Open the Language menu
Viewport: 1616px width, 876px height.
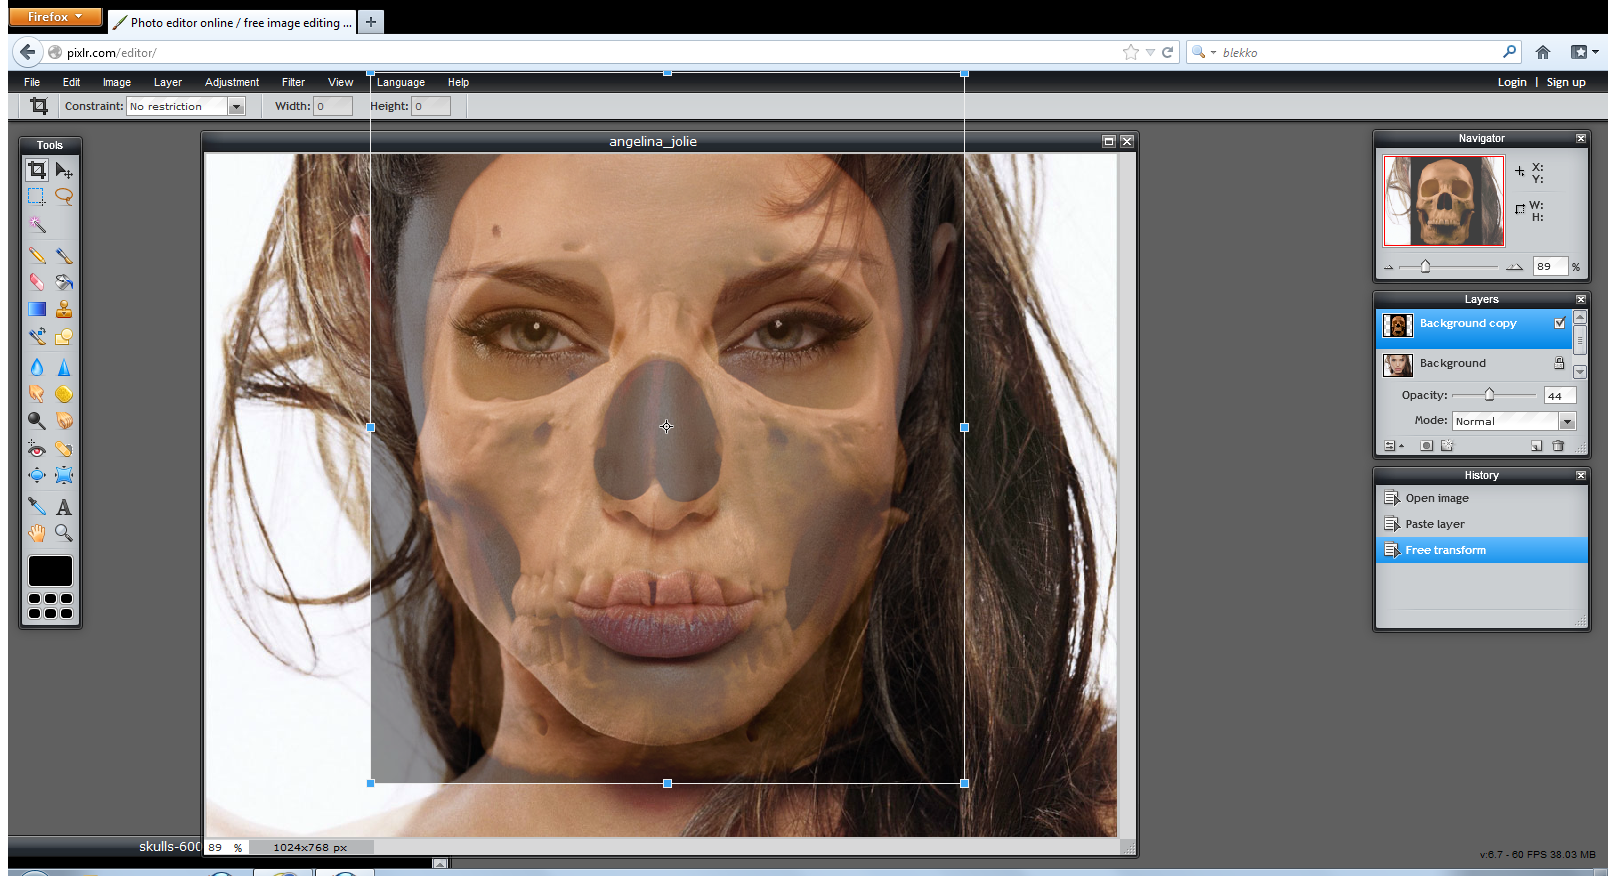click(401, 82)
